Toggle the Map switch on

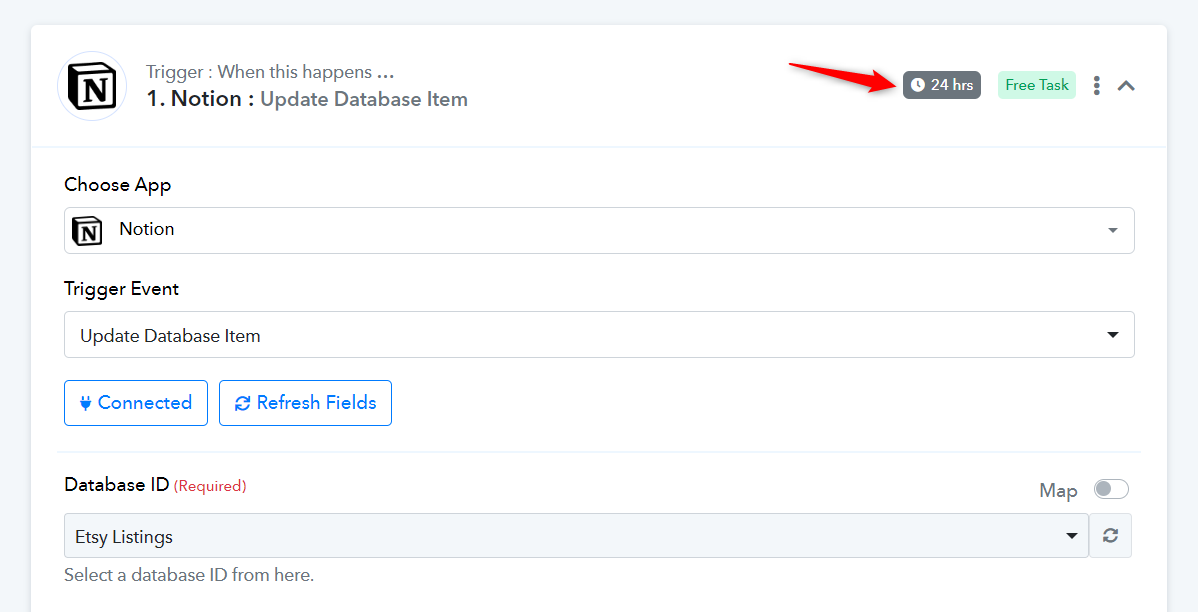pos(1110,489)
